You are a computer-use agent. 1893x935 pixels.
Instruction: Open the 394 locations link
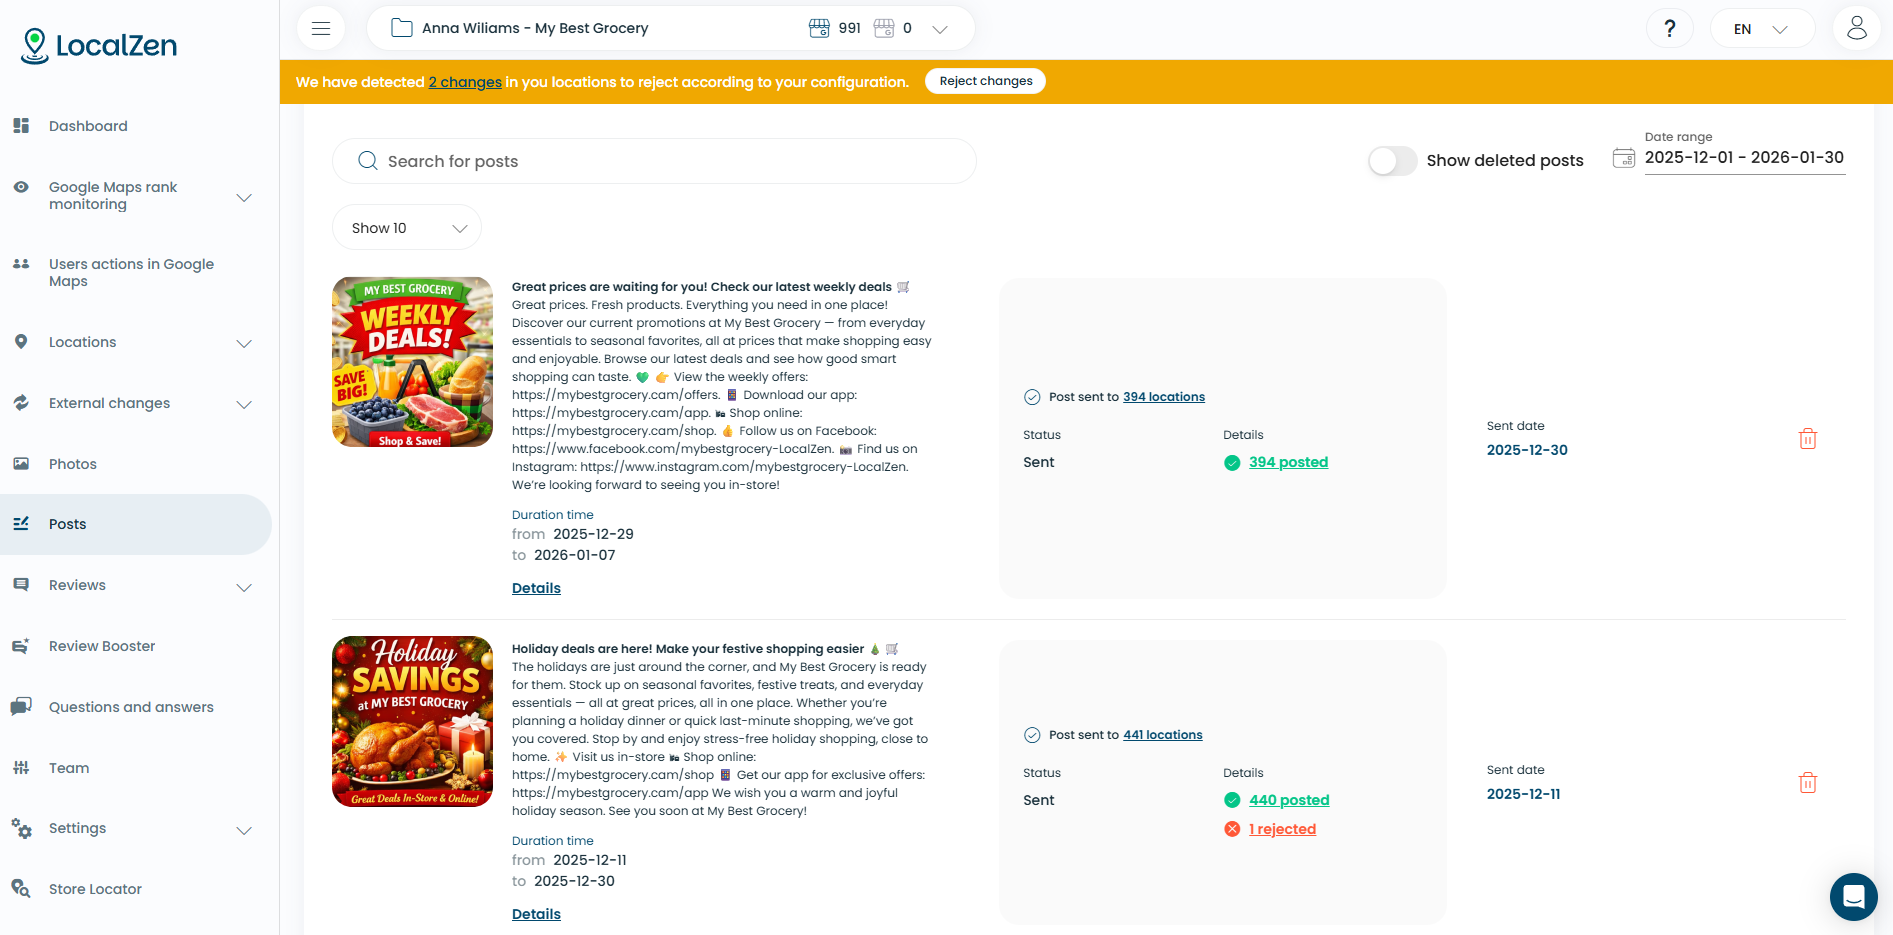coord(1164,397)
